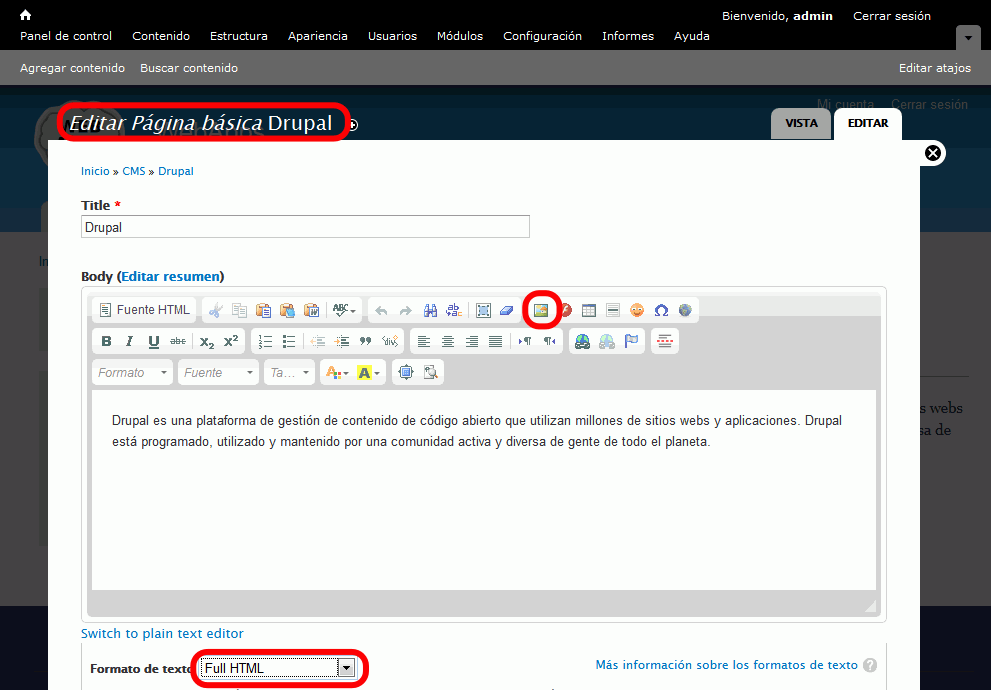The height and width of the screenshot is (690, 991).
Task: Center align text
Action: (x=447, y=341)
